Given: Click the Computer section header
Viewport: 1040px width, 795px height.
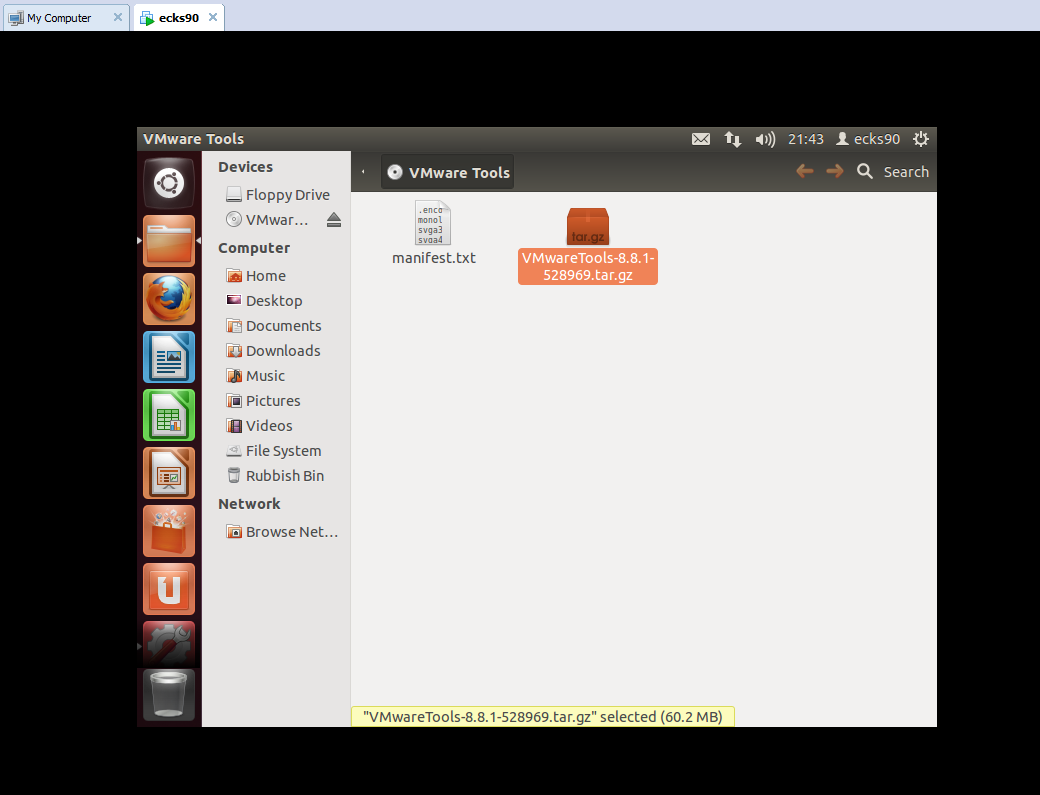Looking at the screenshot, I should (254, 248).
